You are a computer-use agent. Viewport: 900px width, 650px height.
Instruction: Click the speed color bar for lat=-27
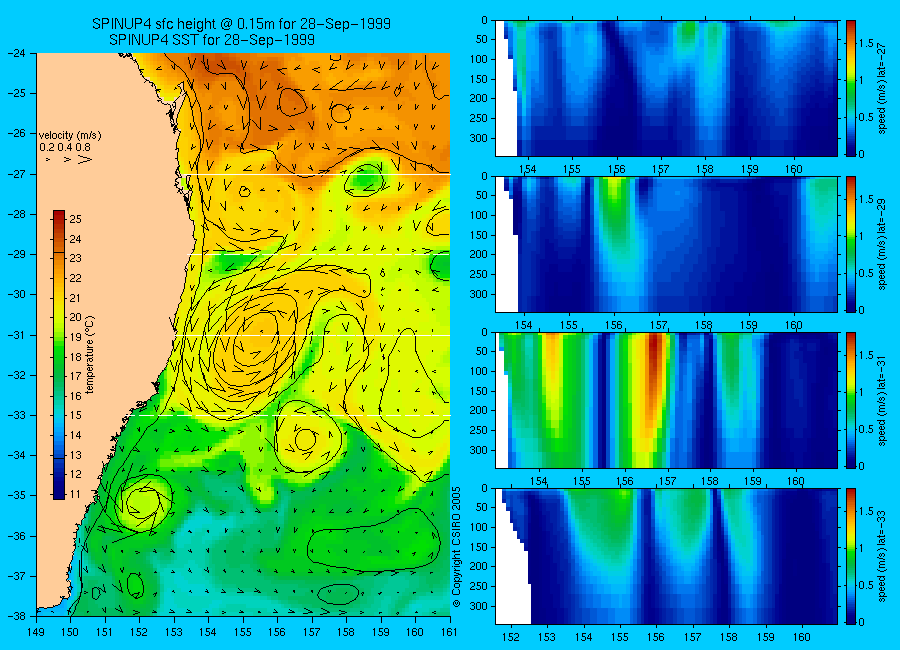pyautogui.click(x=851, y=88)
